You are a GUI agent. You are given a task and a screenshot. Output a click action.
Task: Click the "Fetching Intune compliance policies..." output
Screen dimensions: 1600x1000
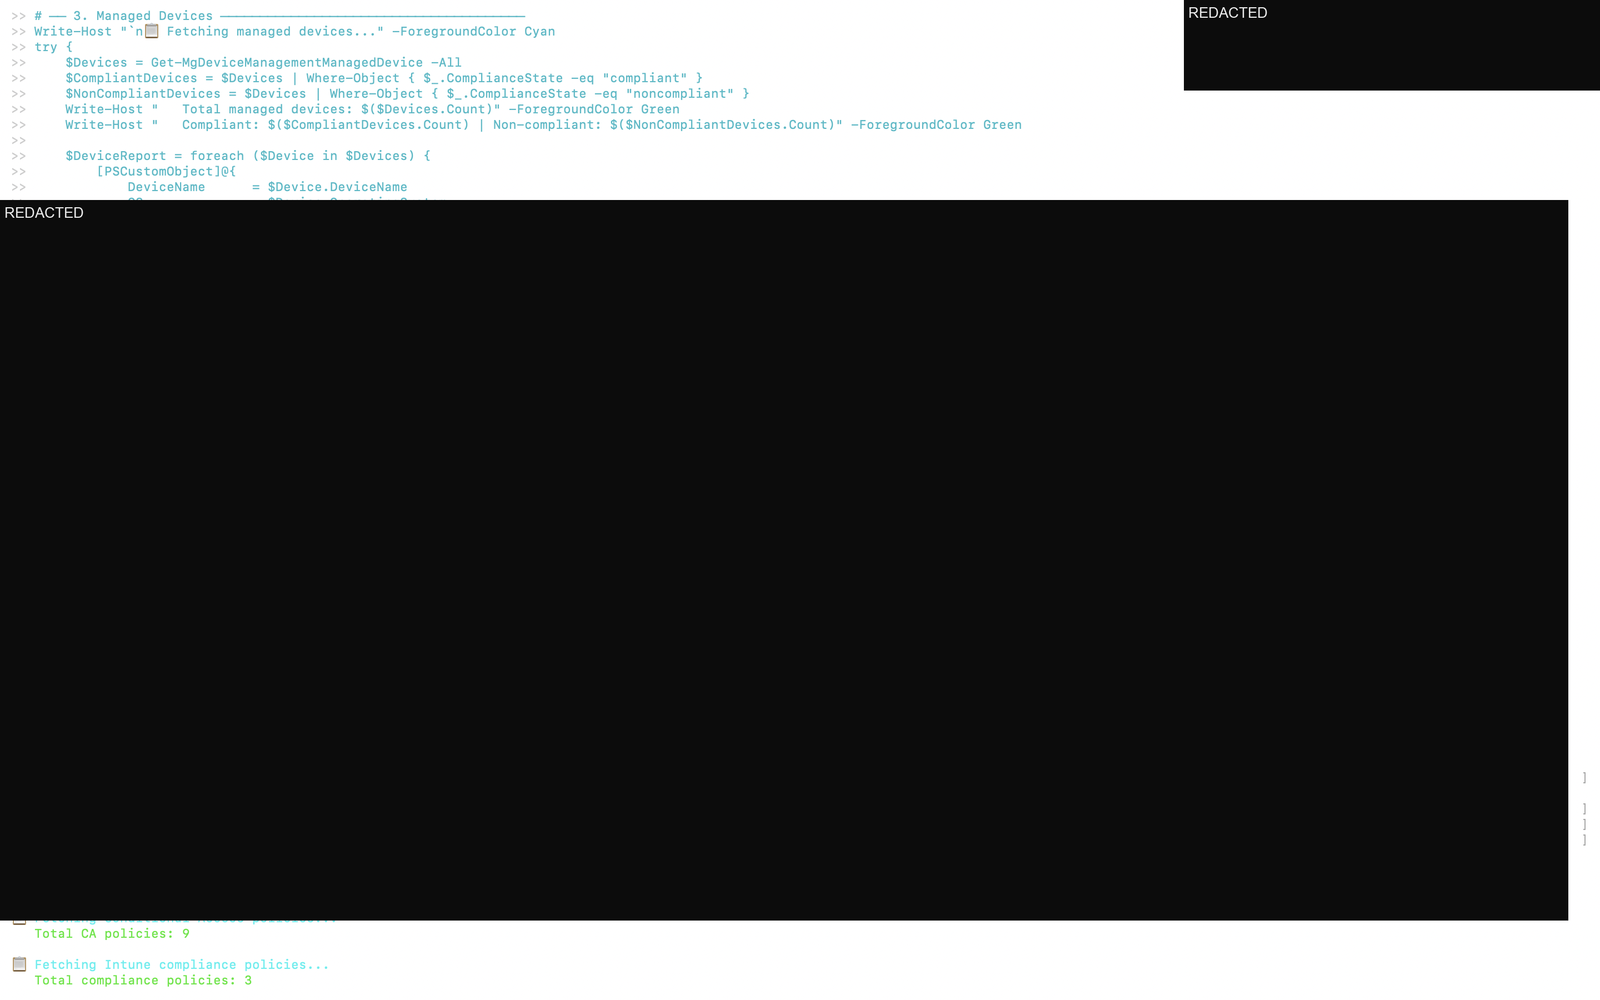182,965
